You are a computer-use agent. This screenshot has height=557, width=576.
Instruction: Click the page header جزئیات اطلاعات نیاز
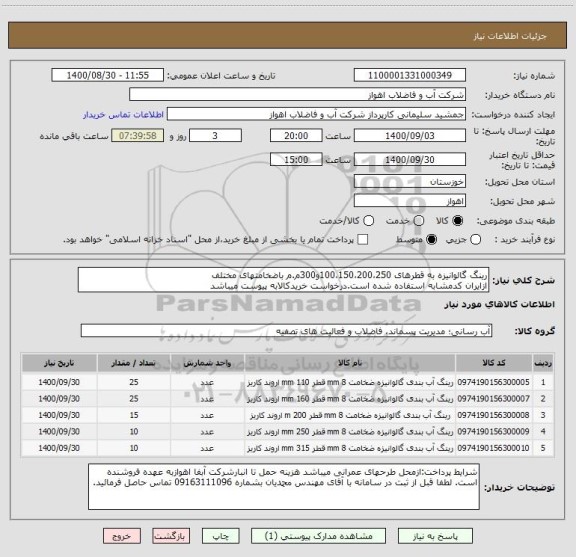[x=510, y=36]
